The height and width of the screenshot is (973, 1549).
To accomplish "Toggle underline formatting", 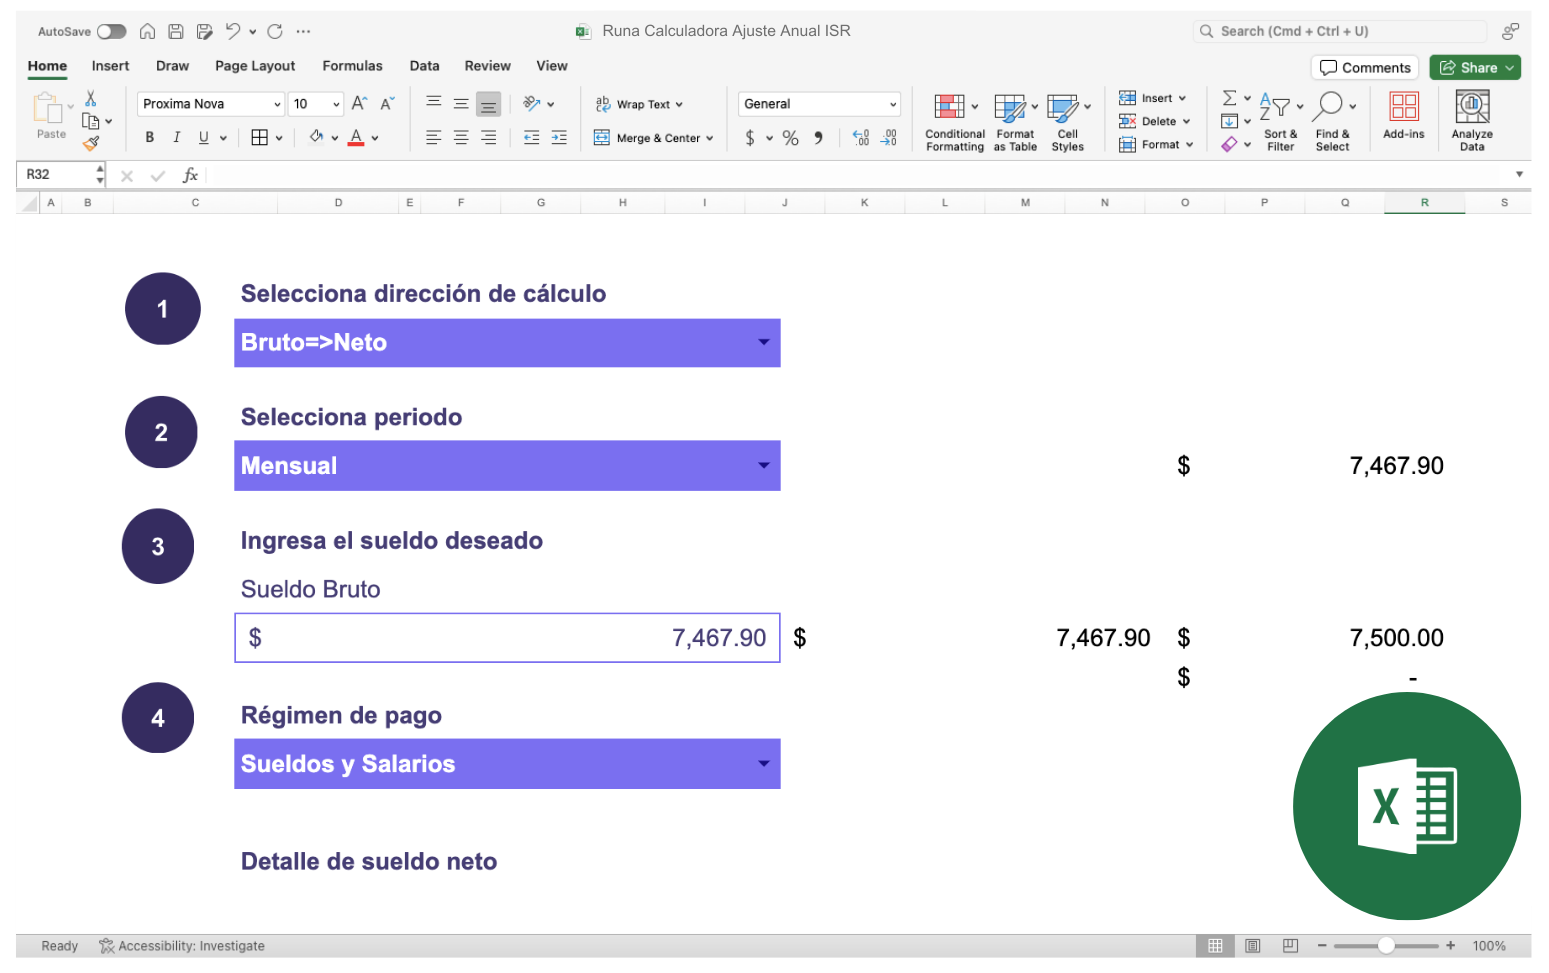I will point(204,137).
